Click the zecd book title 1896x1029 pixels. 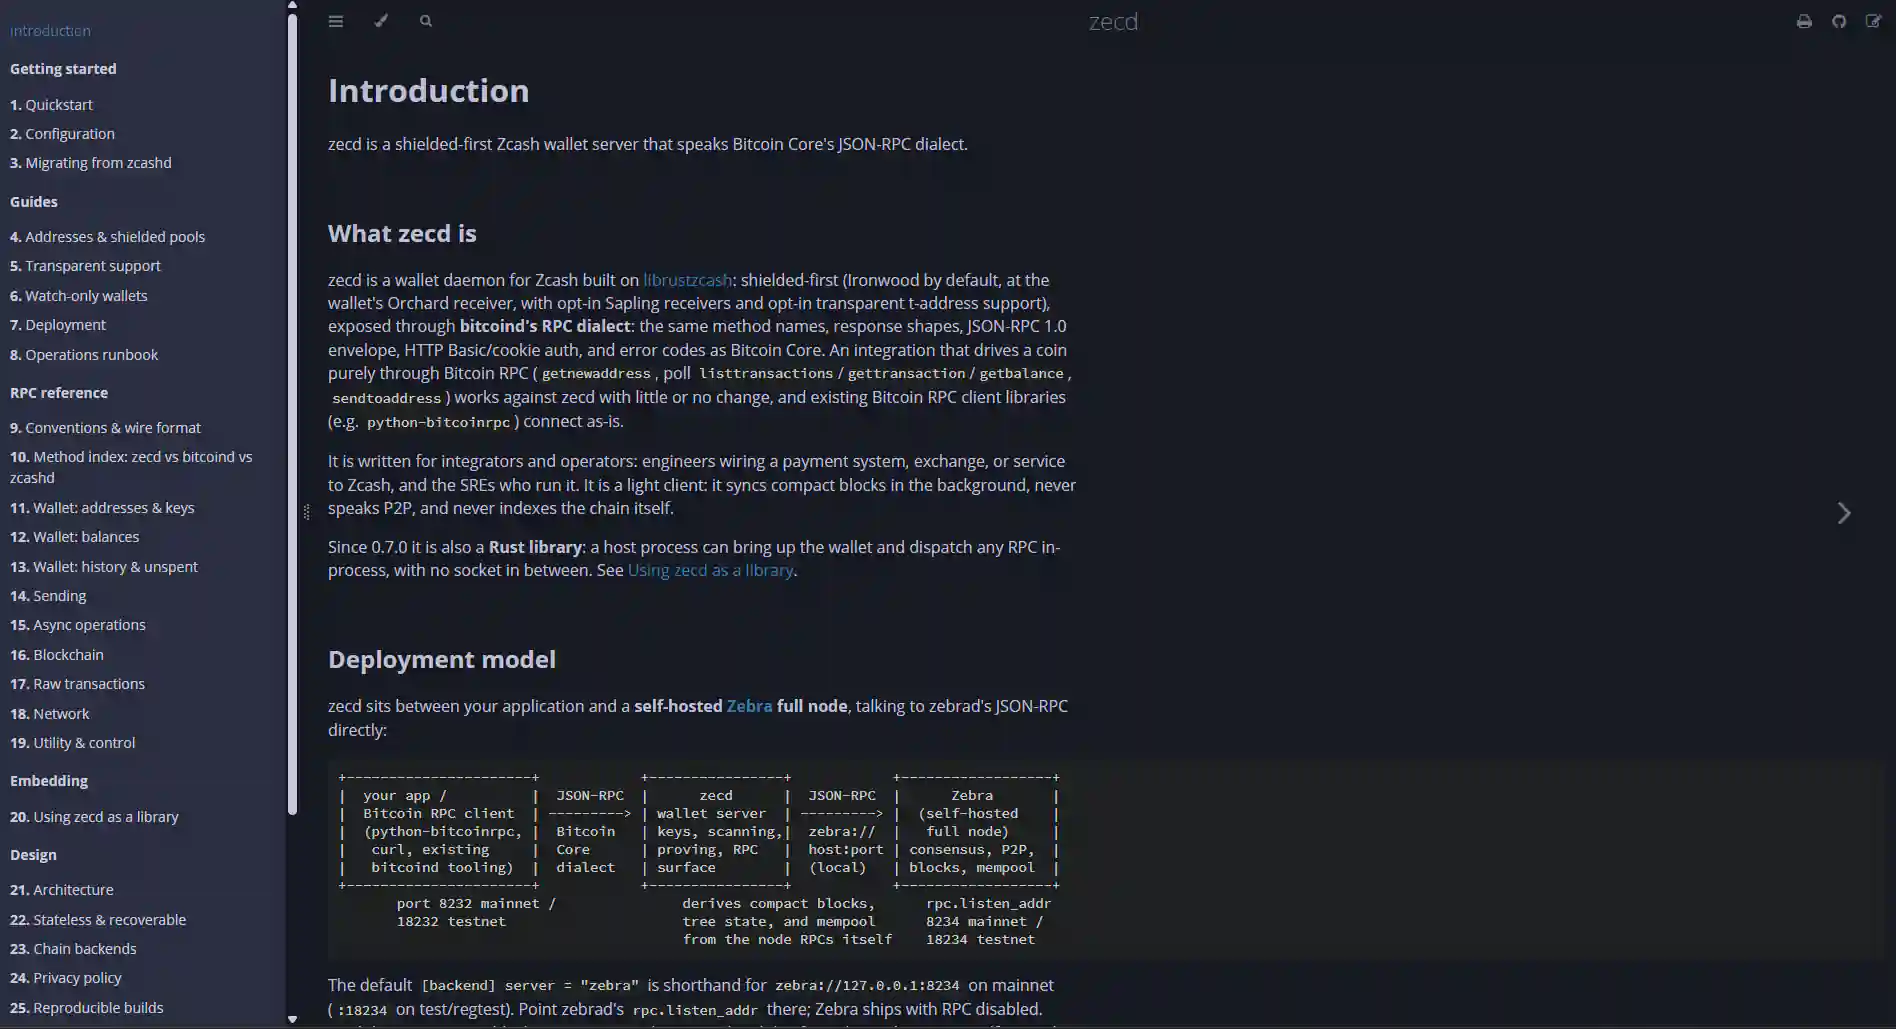[1113, 22]
